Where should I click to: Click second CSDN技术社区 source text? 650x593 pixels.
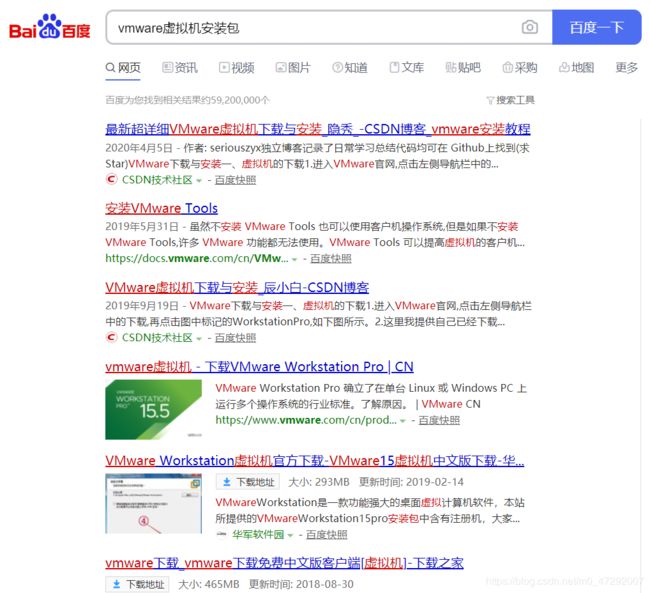(x=157, y=338)
